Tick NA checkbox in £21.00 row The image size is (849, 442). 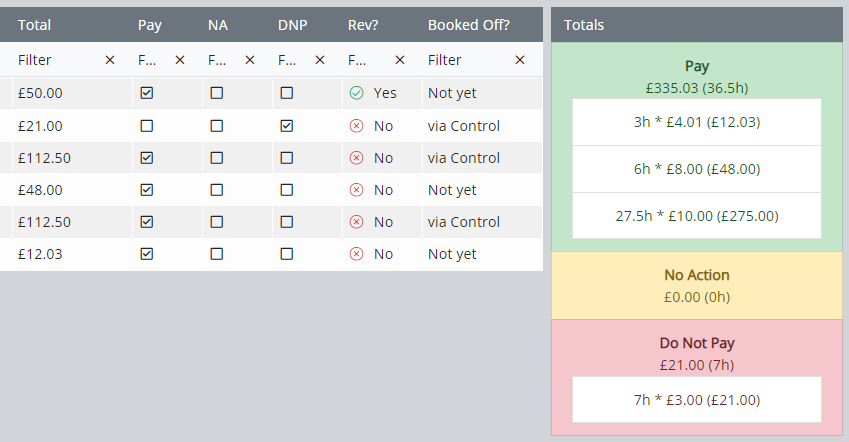coord(217,126)
